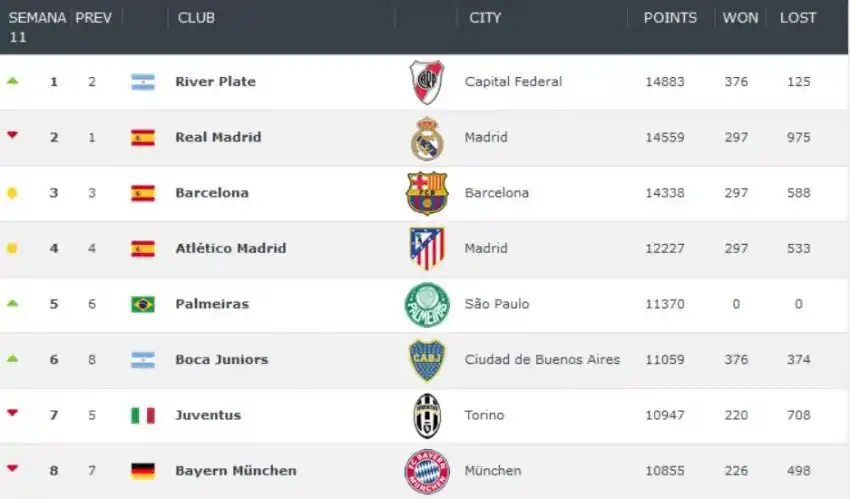Click the LOST column header
The width and height of the screenshot is (850, 499).
pyautogui.click(x=798, y=18)
